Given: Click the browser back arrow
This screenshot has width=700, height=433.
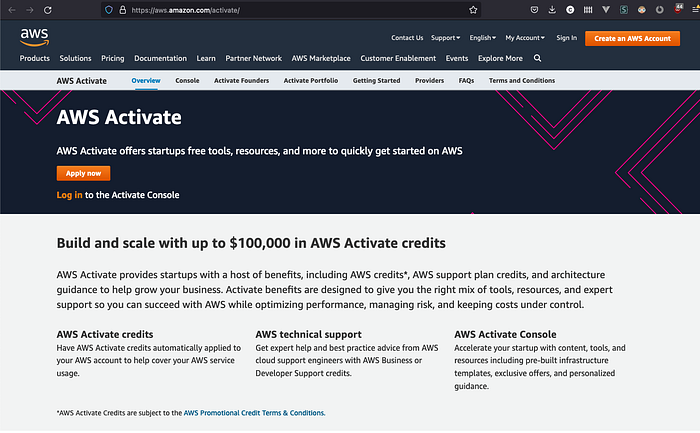Looking at the screenshot, I should pyautogui.click(x=12, y=10).
